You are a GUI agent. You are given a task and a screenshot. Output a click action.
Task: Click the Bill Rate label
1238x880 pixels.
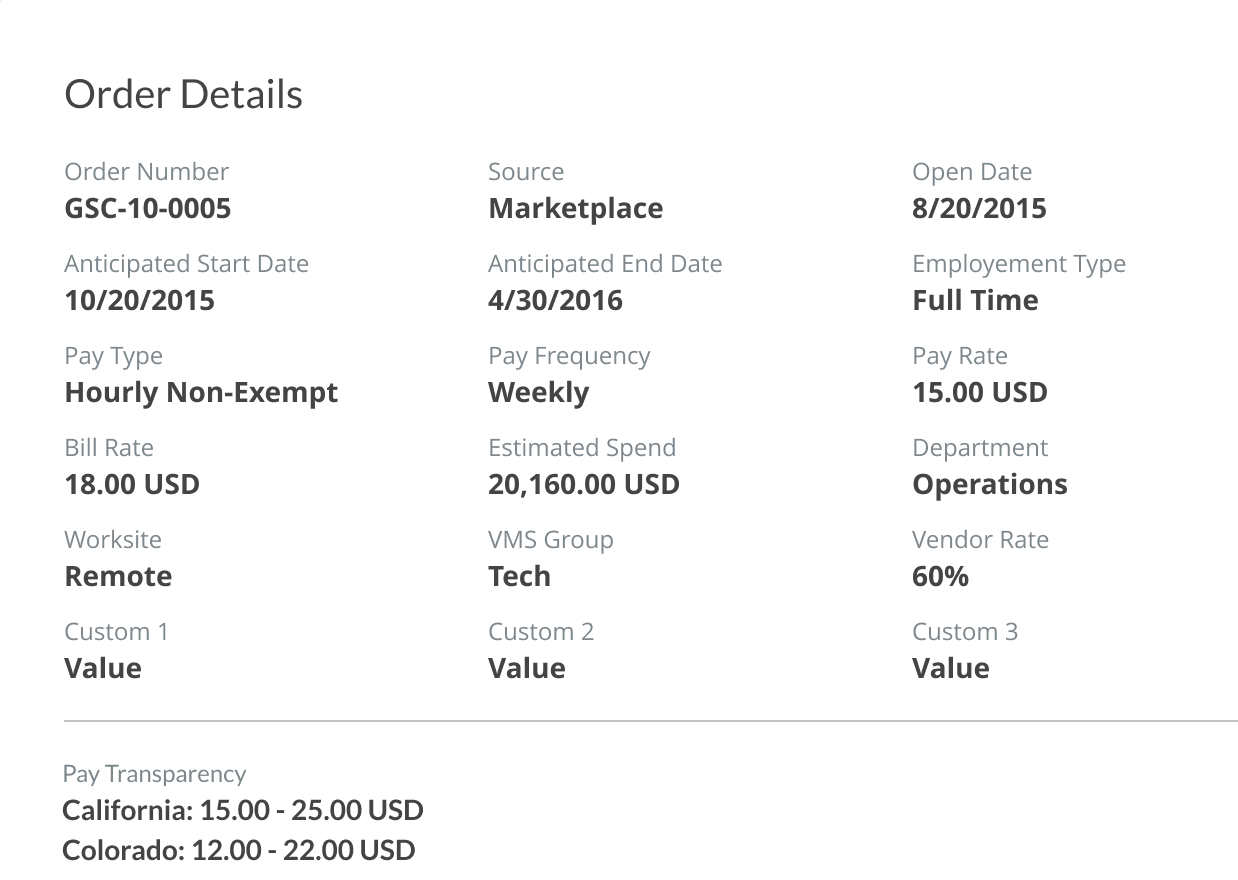click(109, 448)
